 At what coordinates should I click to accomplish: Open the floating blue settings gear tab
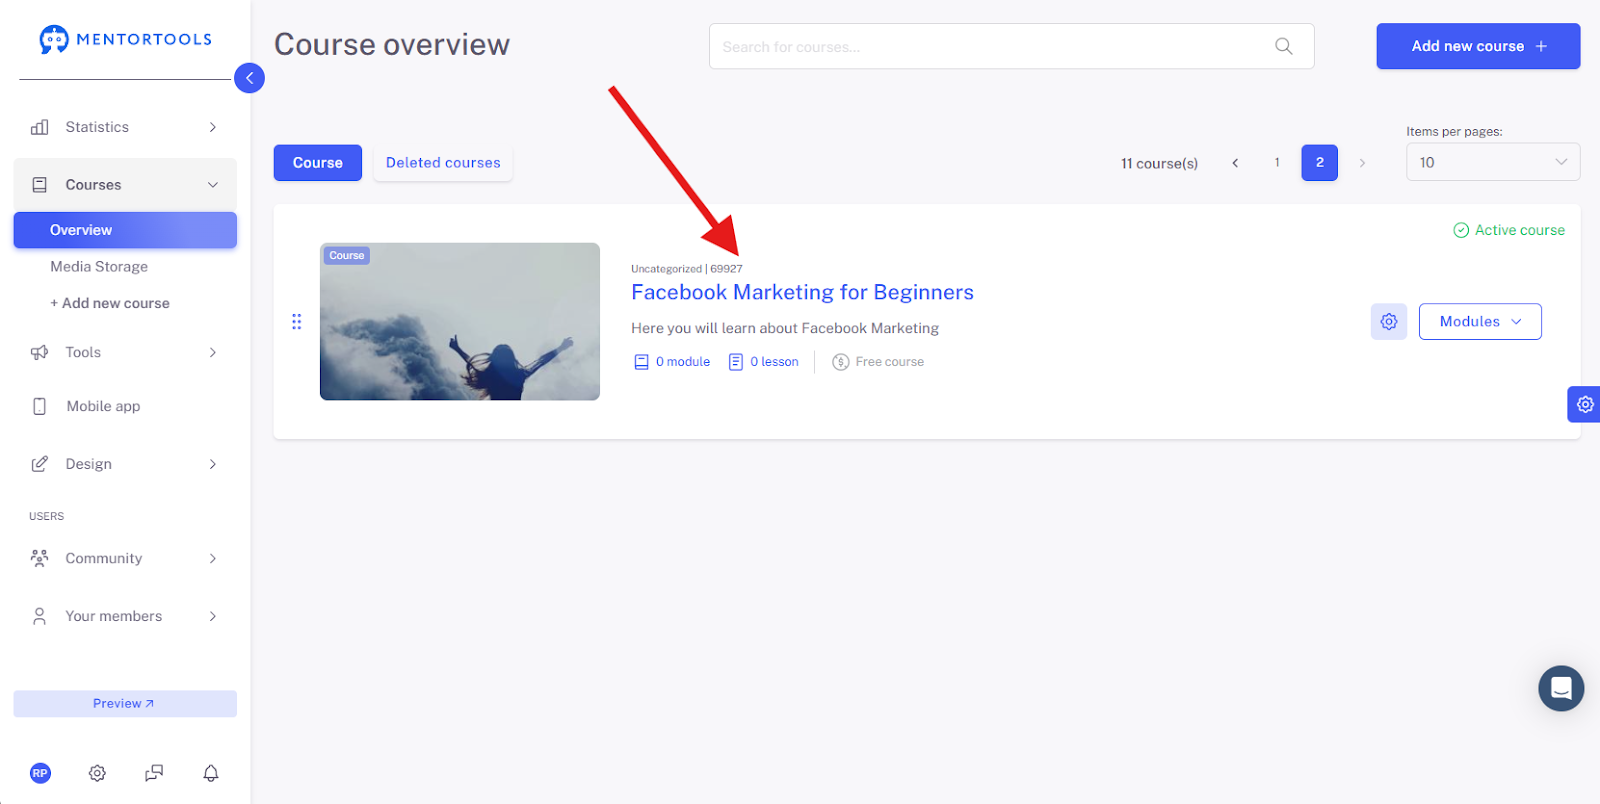pos(1585,404)
